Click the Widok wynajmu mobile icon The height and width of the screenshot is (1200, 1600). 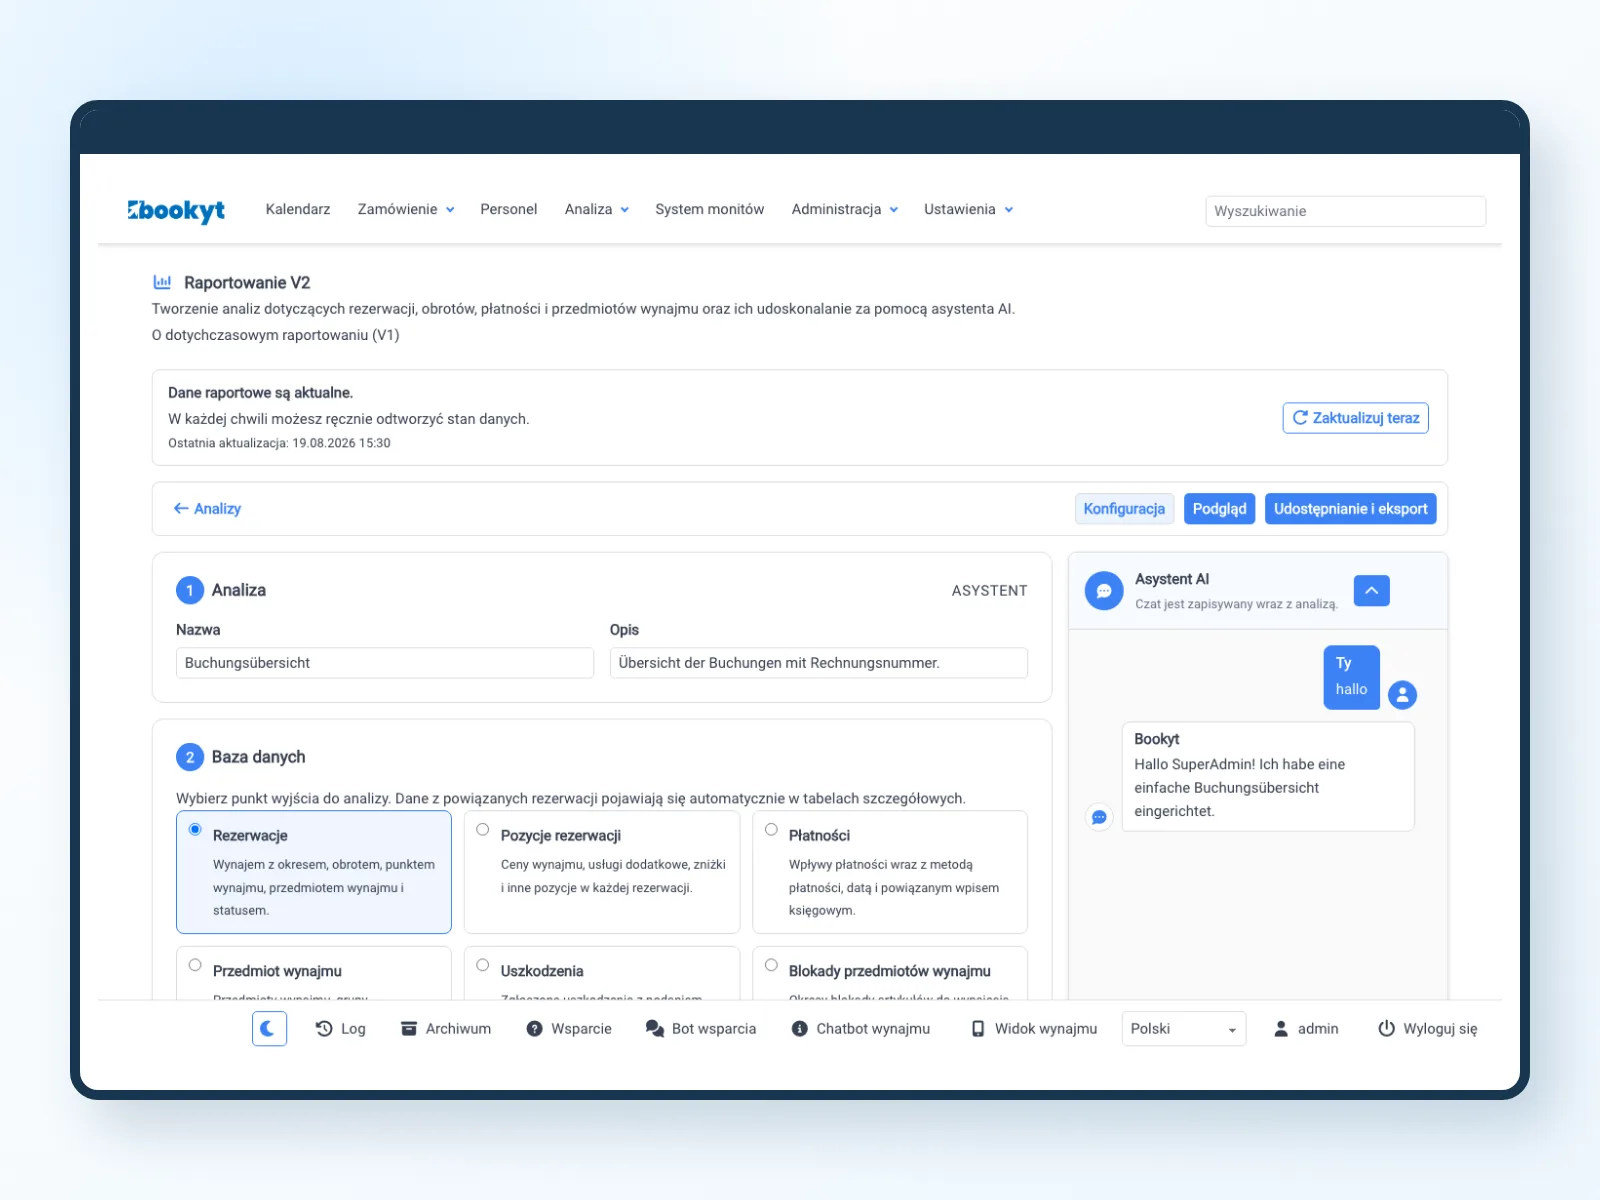pos(978,1028)
